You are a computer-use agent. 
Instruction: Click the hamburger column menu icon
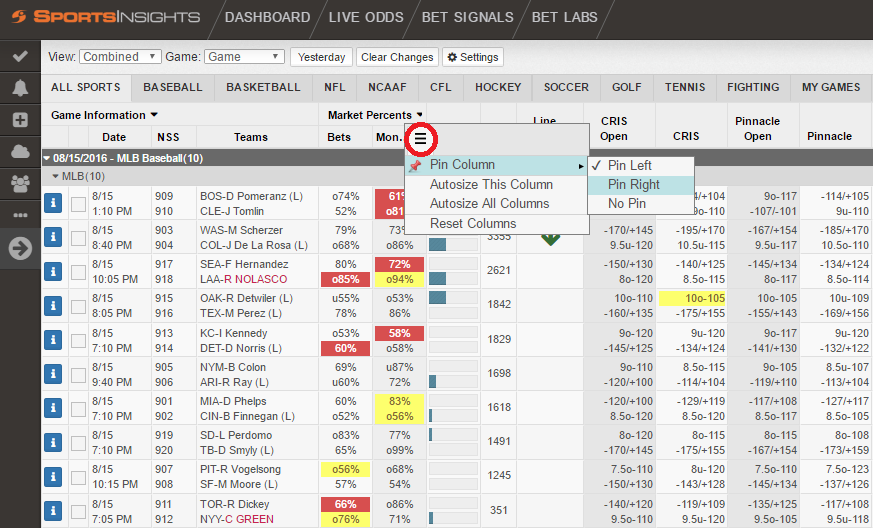pyautogui.click(x=420, y=139)
